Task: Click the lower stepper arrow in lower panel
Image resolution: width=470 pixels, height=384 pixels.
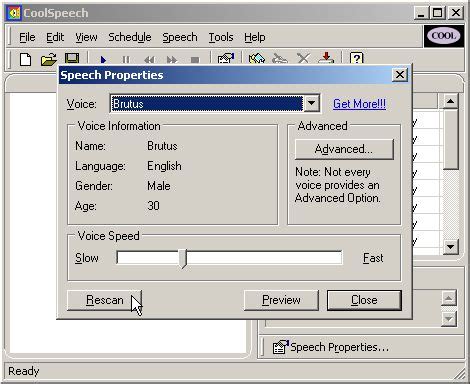Action: (449, 319)
